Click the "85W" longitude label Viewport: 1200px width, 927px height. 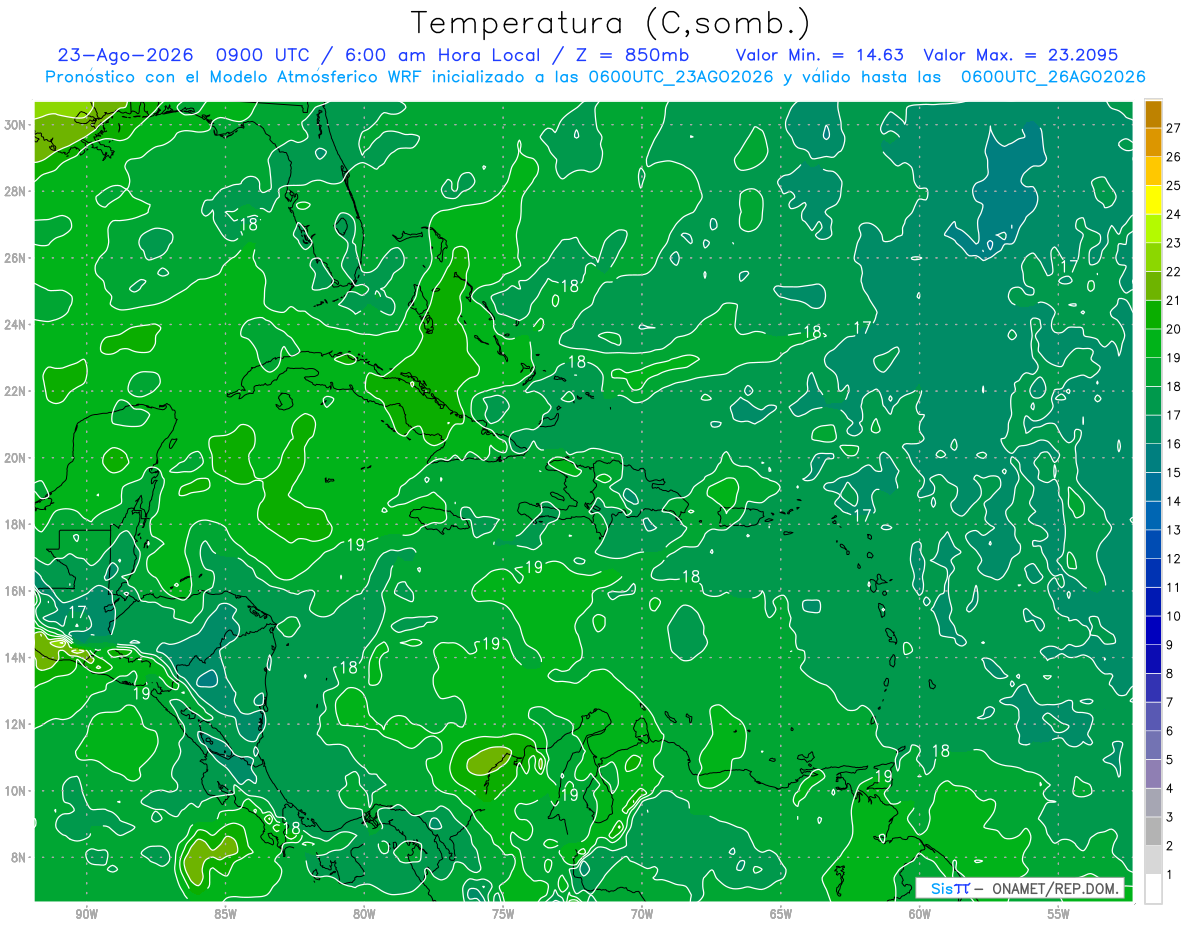[225, 913]
